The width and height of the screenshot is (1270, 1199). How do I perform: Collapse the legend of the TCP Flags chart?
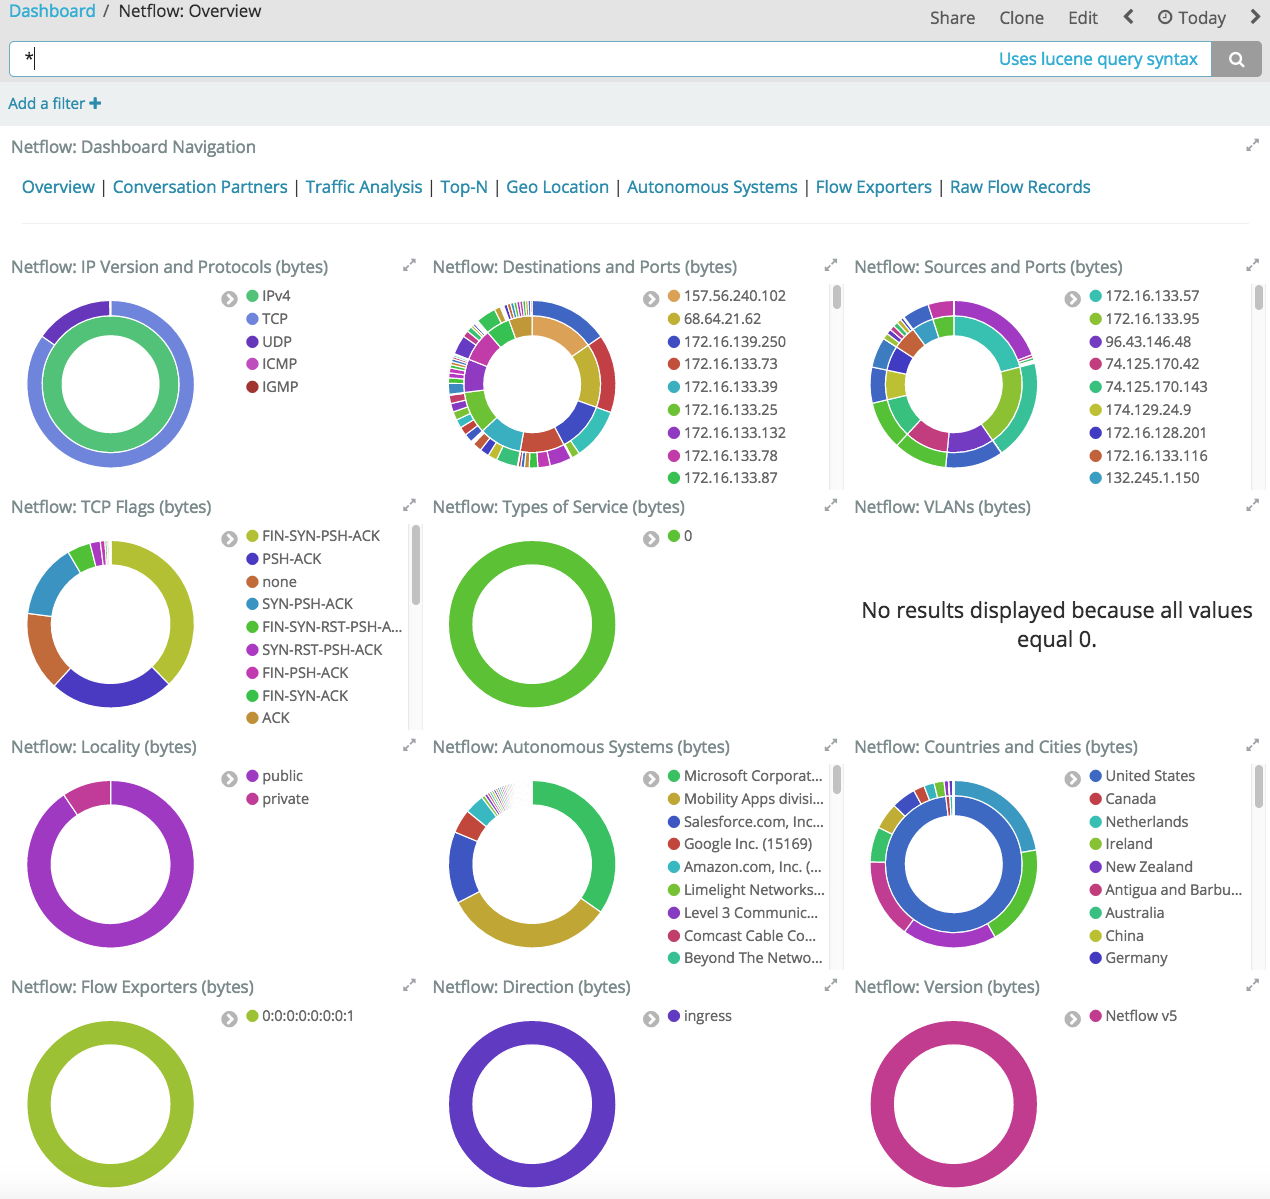pos(229,538)
